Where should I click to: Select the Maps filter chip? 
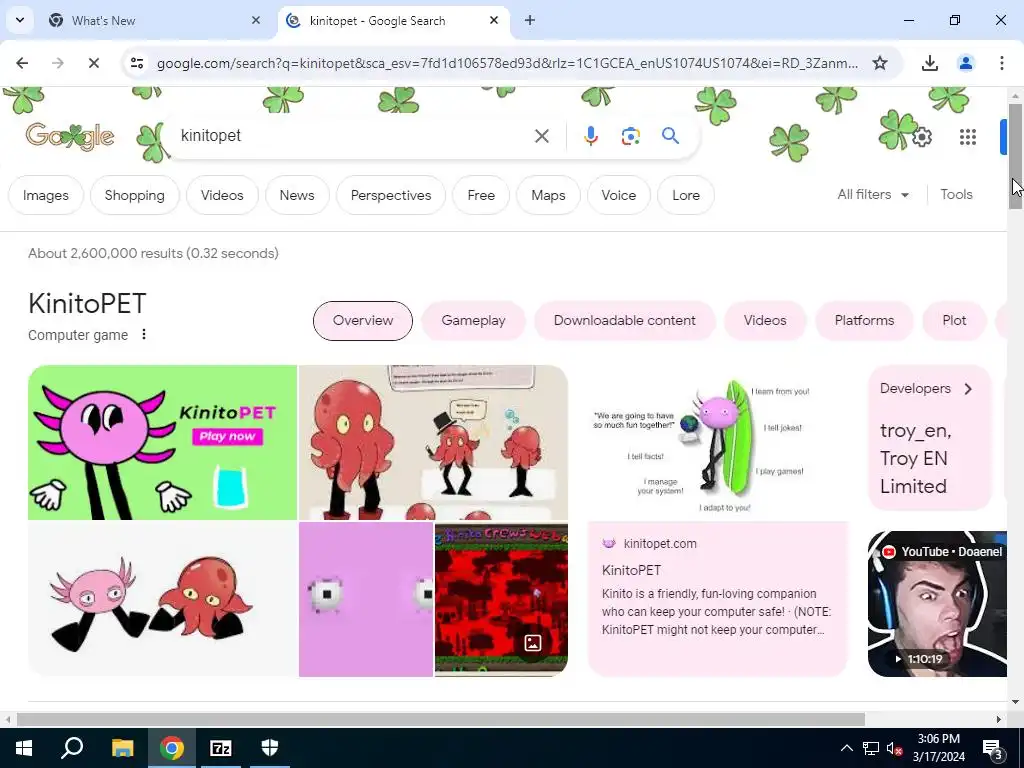pos(548,195)
